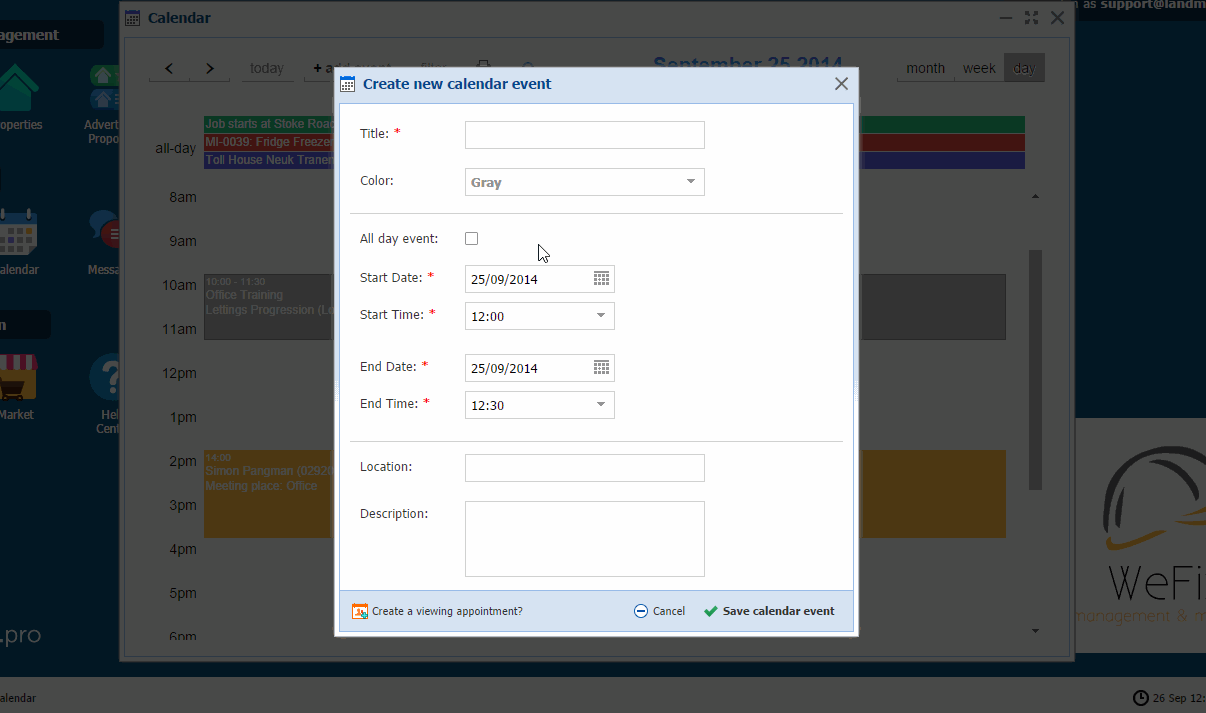Open Advertise Properties desktop icon
1206x713 pixels.
[x=105, y=87]
